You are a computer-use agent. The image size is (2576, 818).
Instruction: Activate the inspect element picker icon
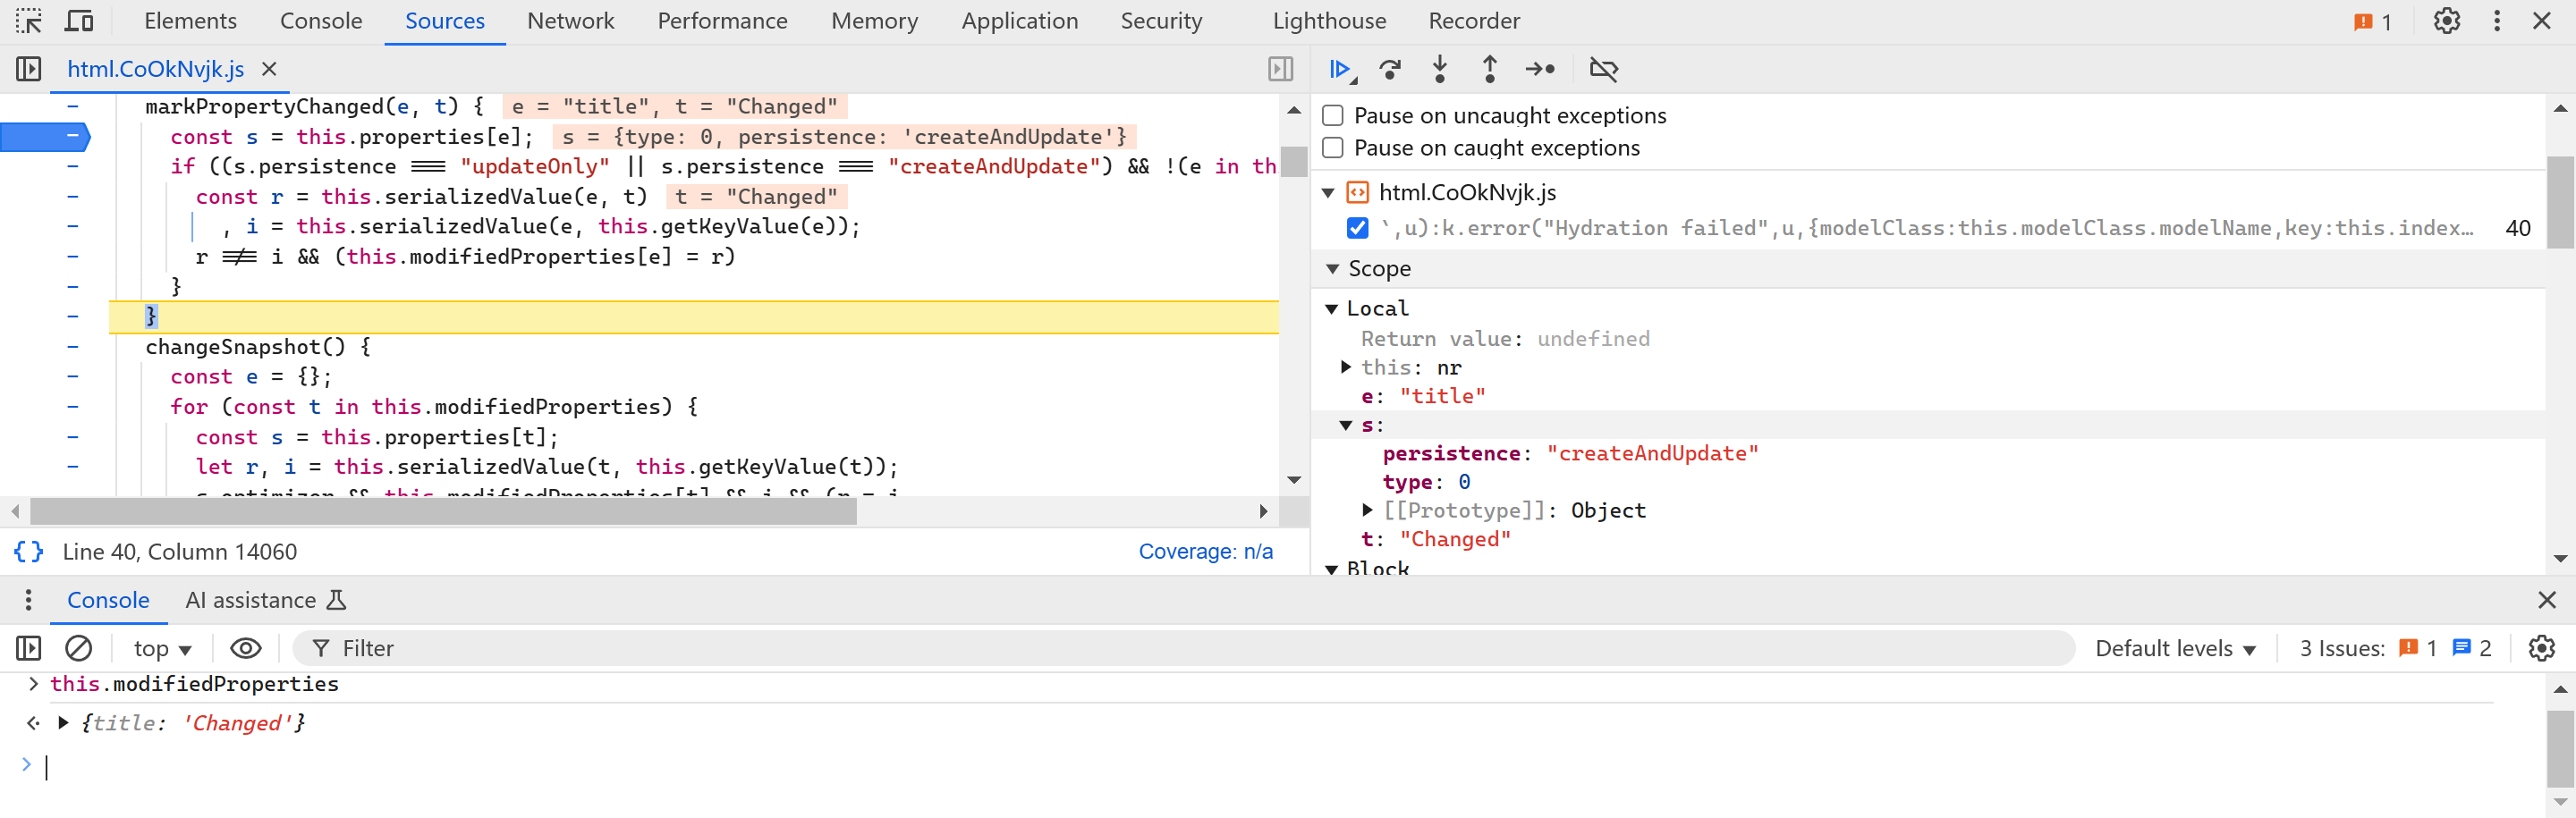coord(28,20)
